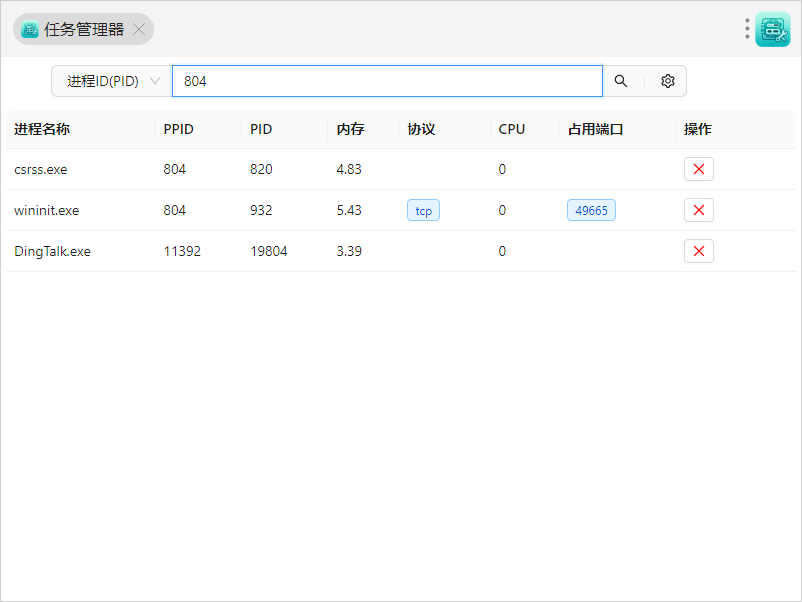Screen dimensions: 802x602
Task: Click the 内存 column header
Action: coord(350,129)
